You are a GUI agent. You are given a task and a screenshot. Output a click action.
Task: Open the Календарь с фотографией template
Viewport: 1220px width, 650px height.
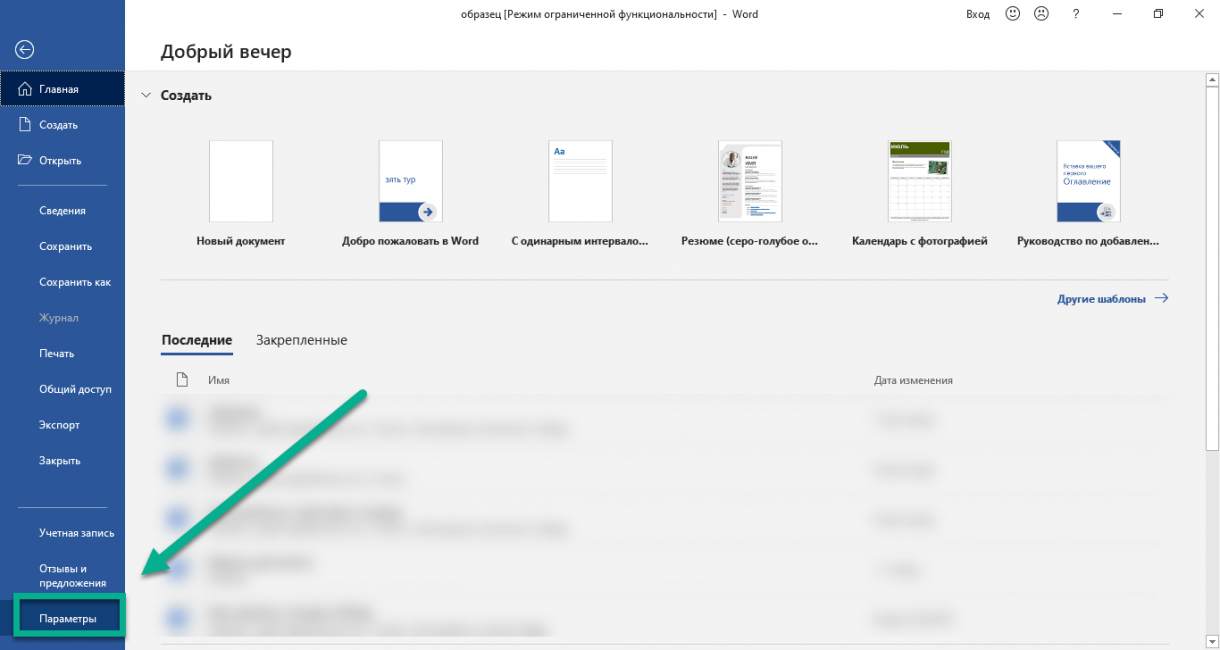tap(919, 182)
